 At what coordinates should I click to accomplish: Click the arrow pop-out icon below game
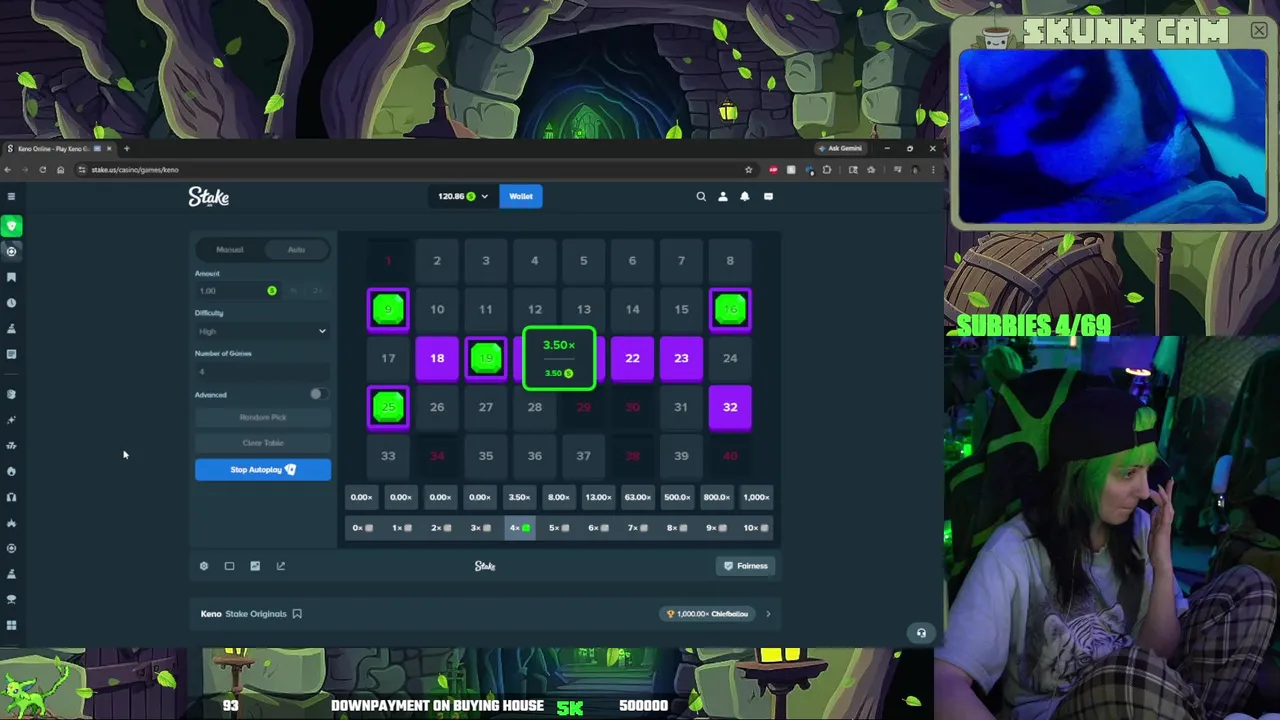pyautogui.click(x=281, y=566)
